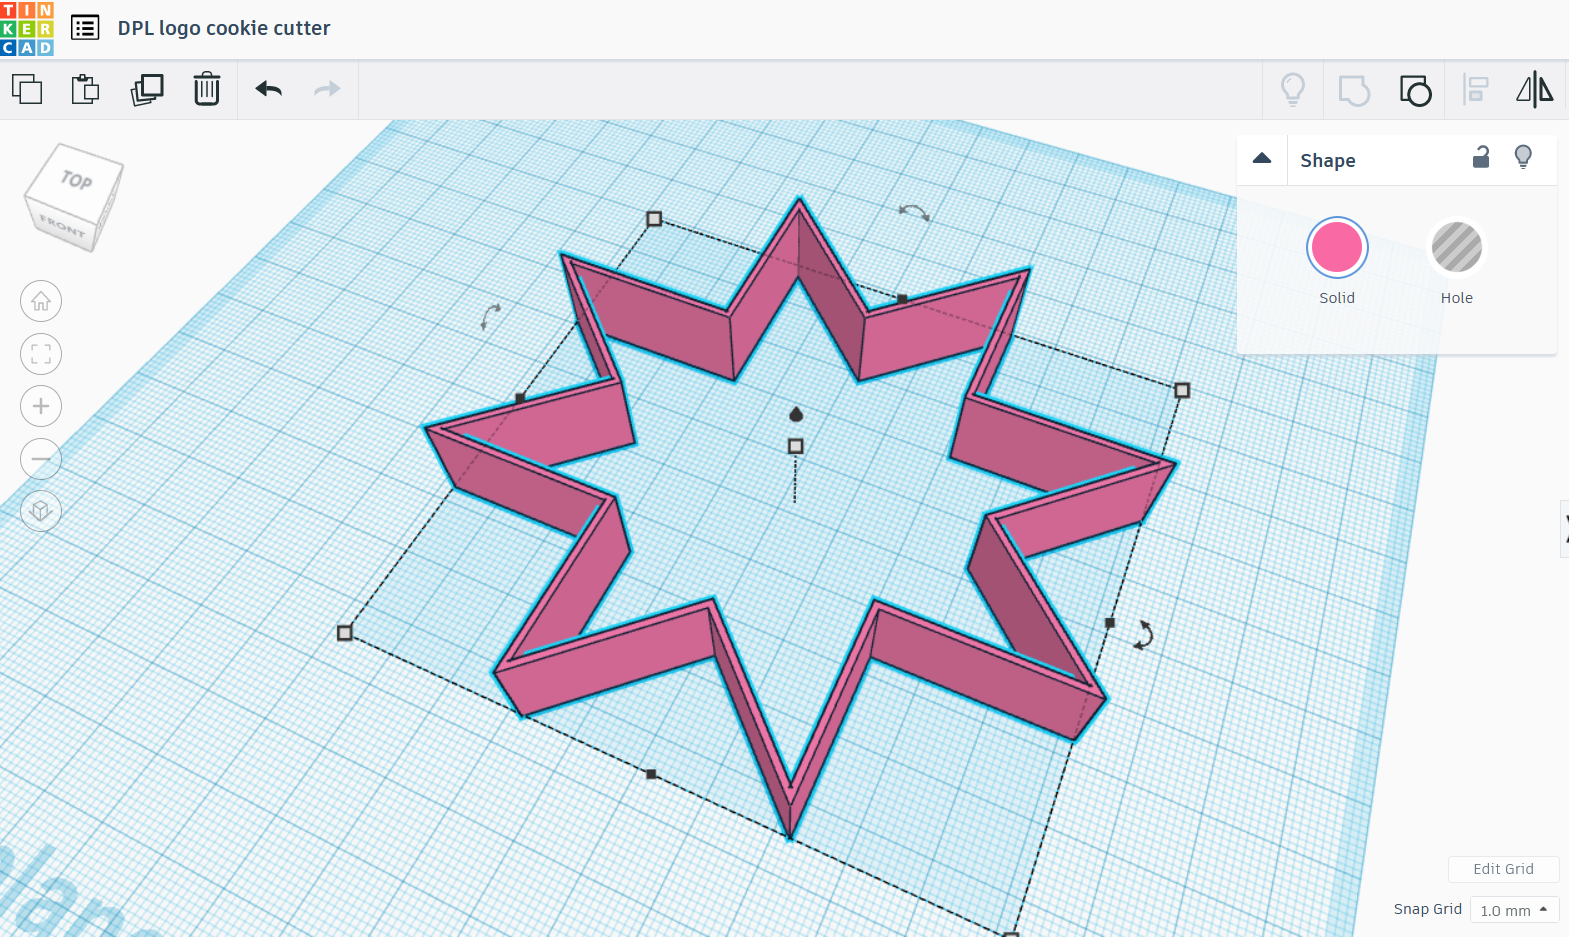1569x937 pixels.
Task: Select the pink Solid color swatch
Action: click(x=1337, y=248)
